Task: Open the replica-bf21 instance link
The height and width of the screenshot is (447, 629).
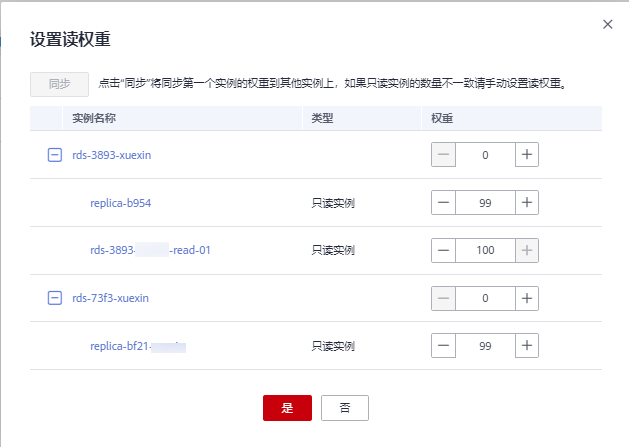Action: coord(138,346)
